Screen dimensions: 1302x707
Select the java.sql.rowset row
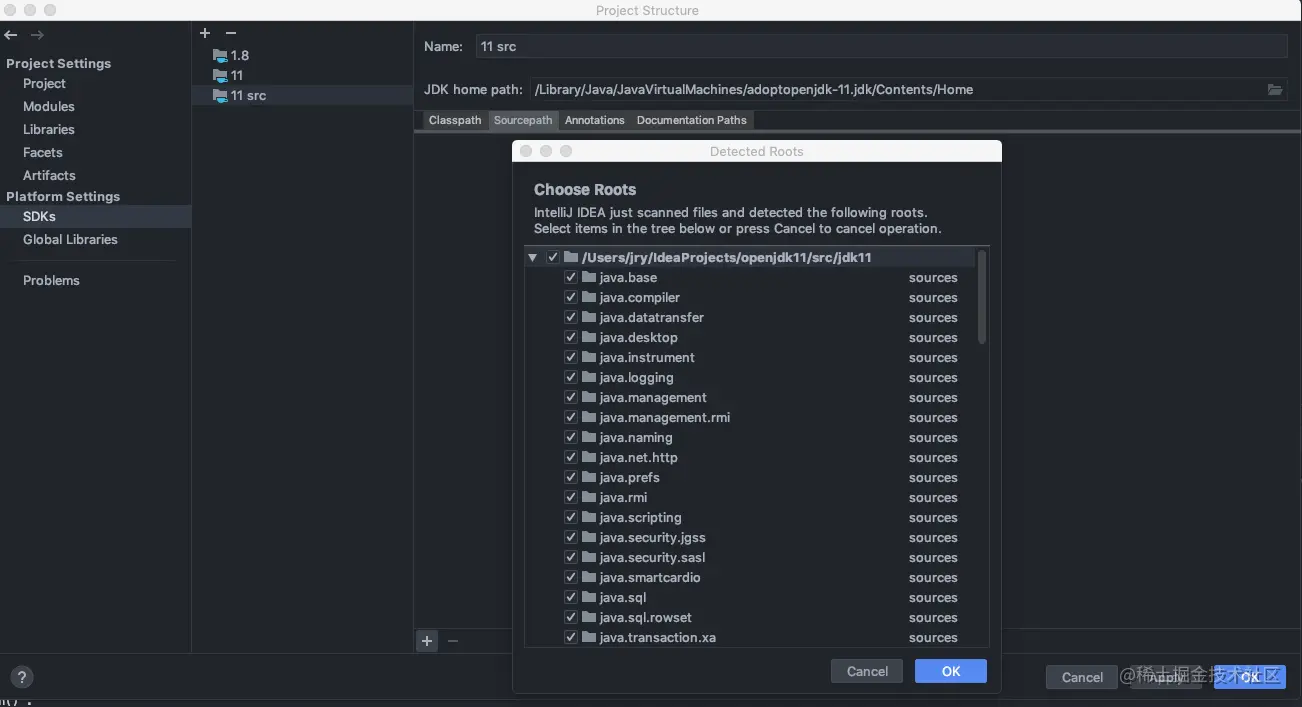point(750,617)
